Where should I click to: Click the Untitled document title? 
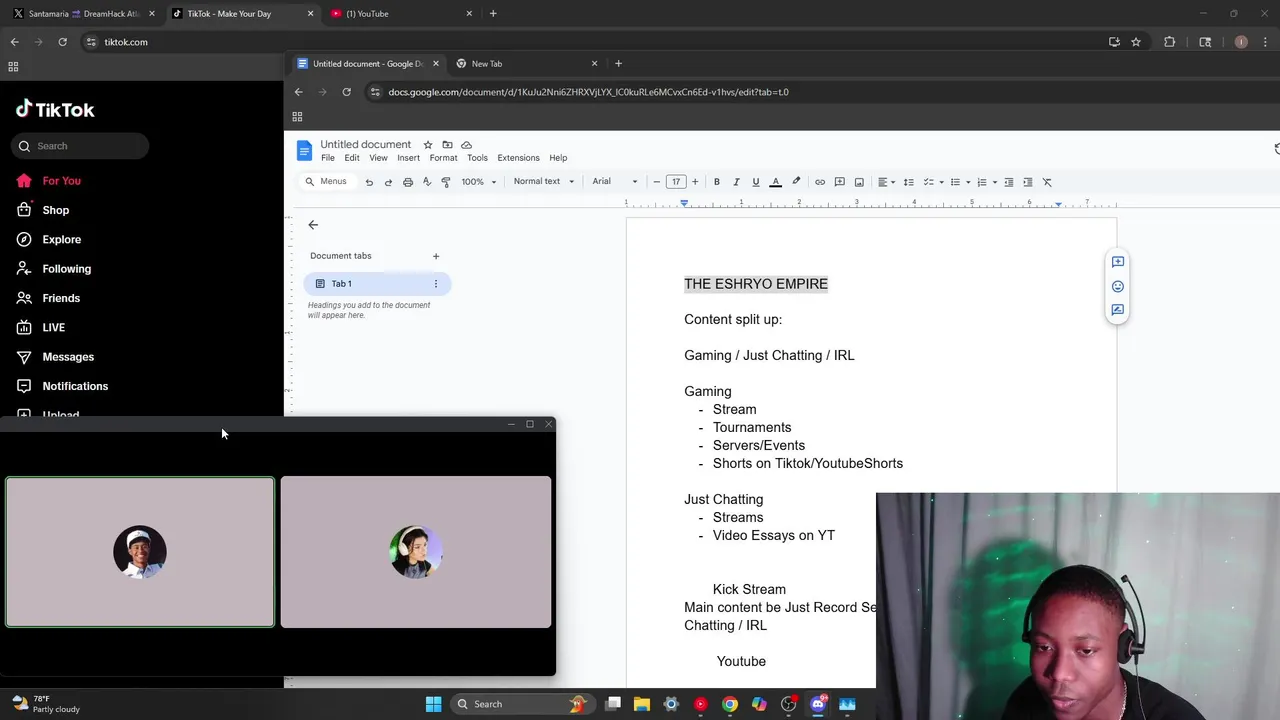point(366,144)
